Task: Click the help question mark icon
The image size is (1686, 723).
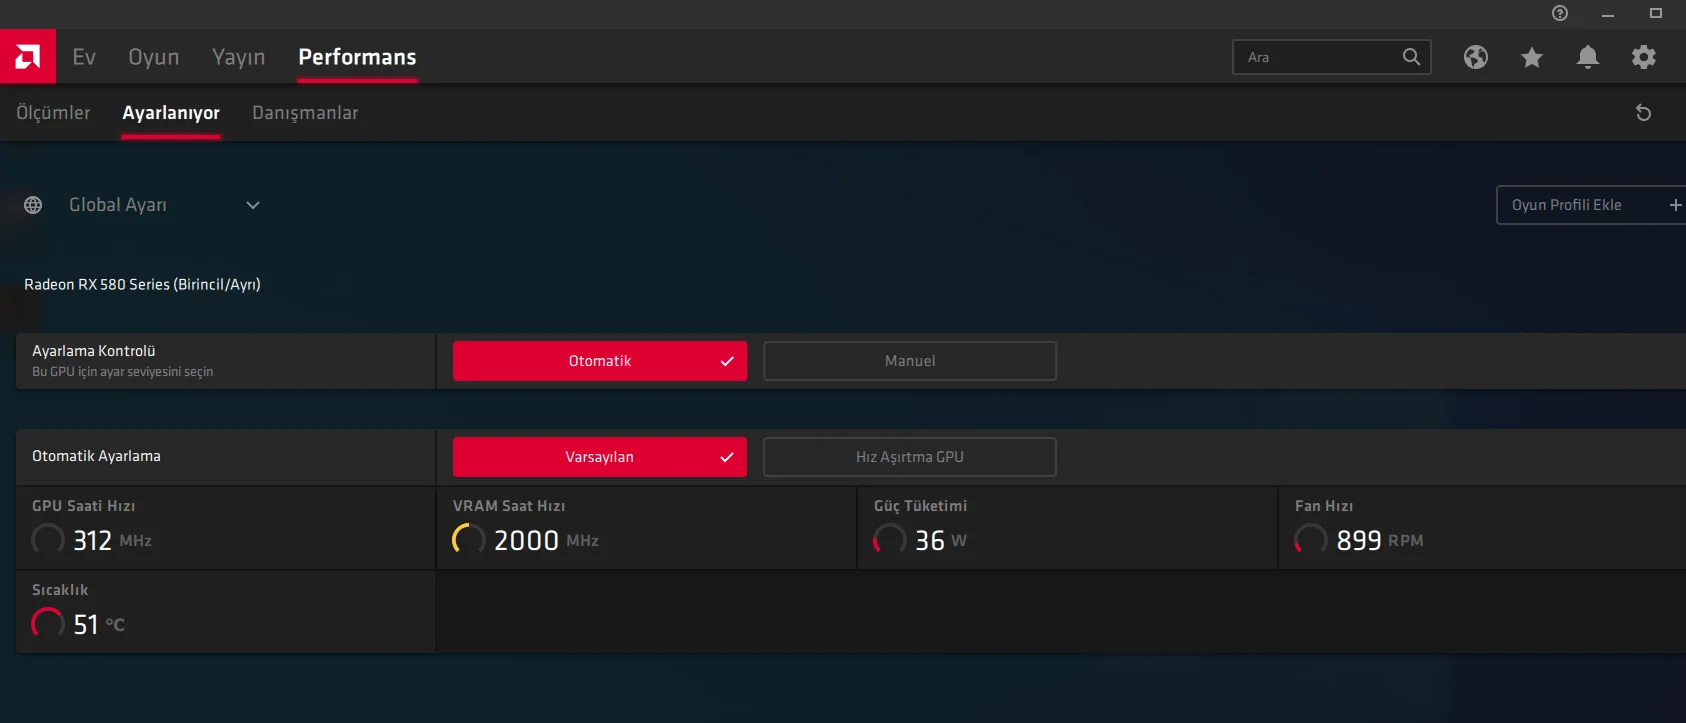Action: 1560,13
